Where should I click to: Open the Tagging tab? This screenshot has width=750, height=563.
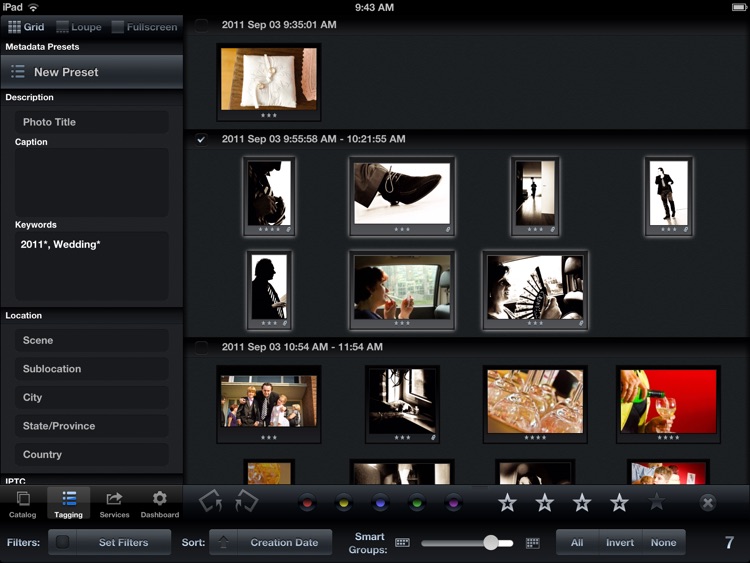point(68,504)
